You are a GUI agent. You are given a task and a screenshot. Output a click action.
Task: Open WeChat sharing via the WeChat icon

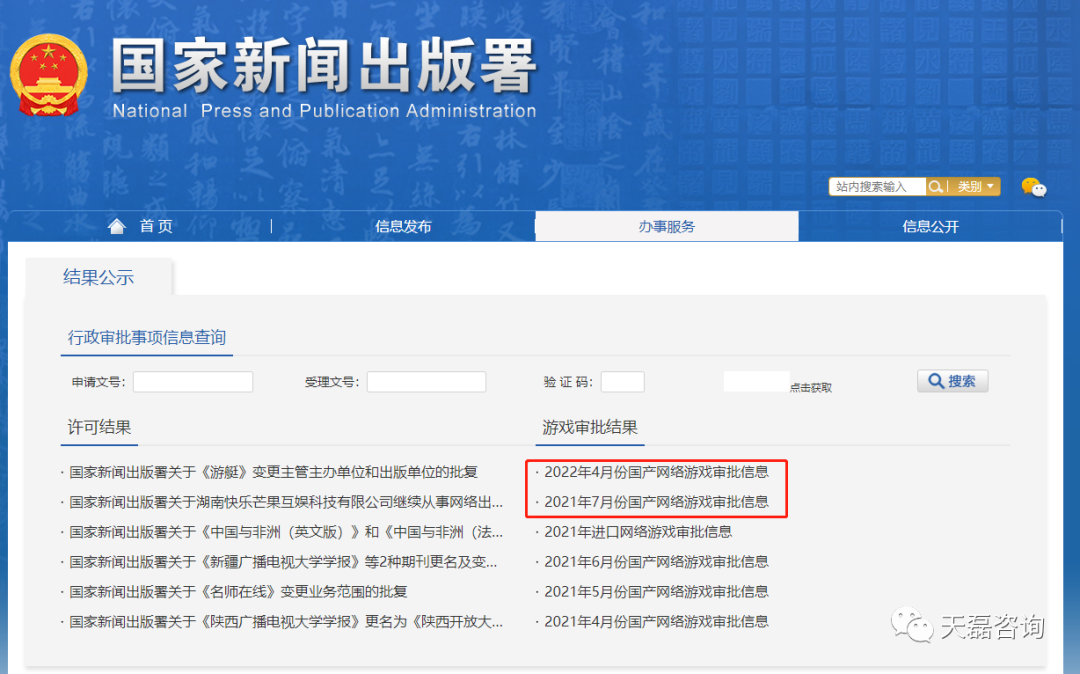[1032, 187]
